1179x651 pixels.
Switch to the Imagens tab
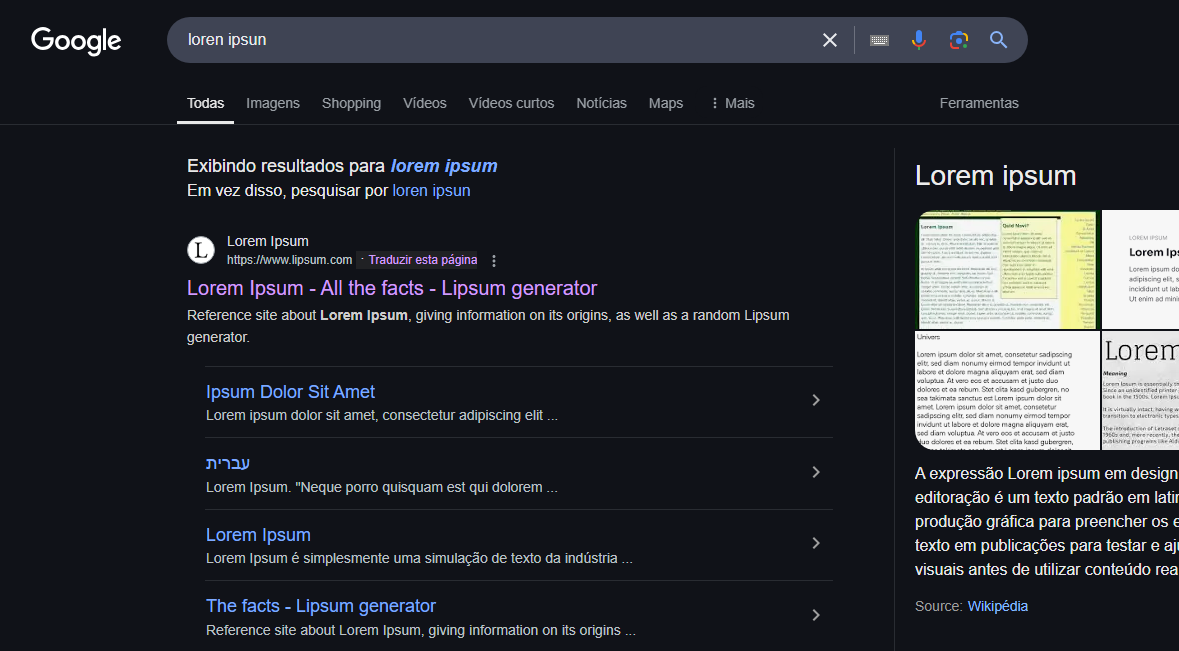coord(273,103)
